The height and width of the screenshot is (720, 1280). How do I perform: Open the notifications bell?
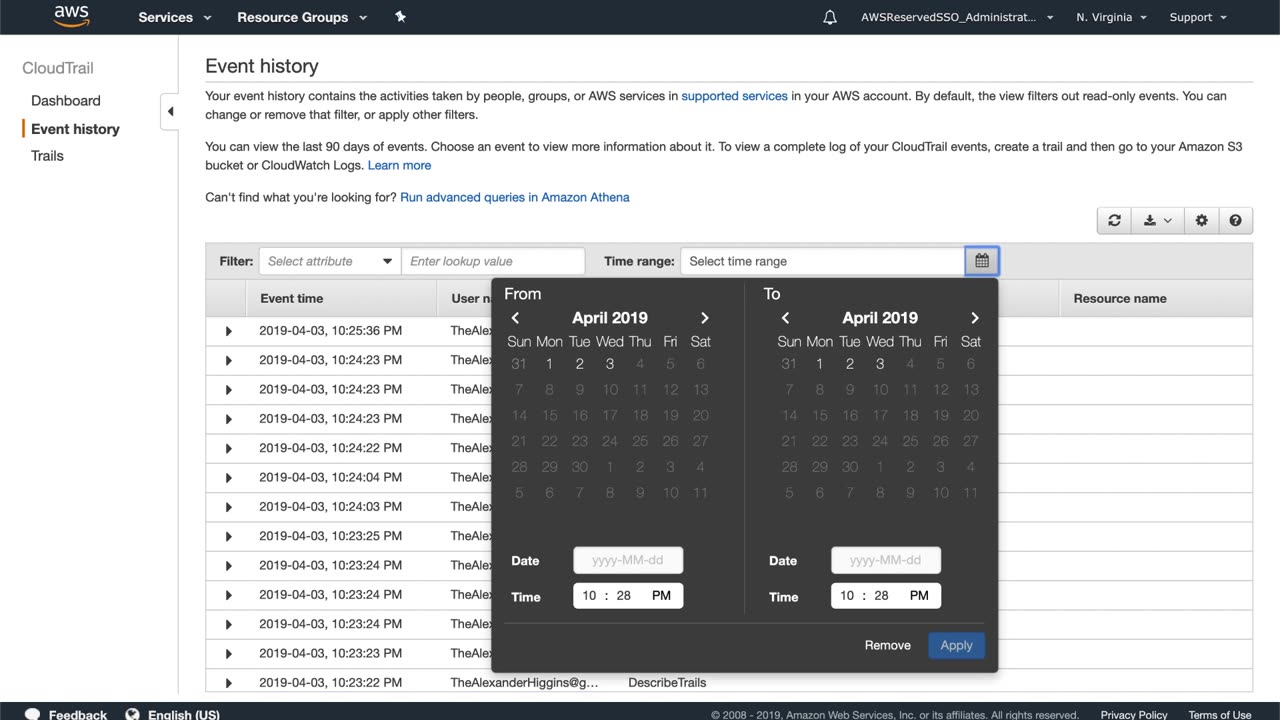[830, 17]
